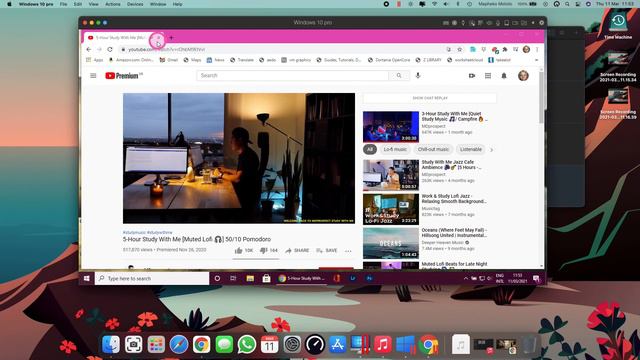Open the YouTube hamburger guide menu
The image size is (640, 360).
click(x=93, y=76)
